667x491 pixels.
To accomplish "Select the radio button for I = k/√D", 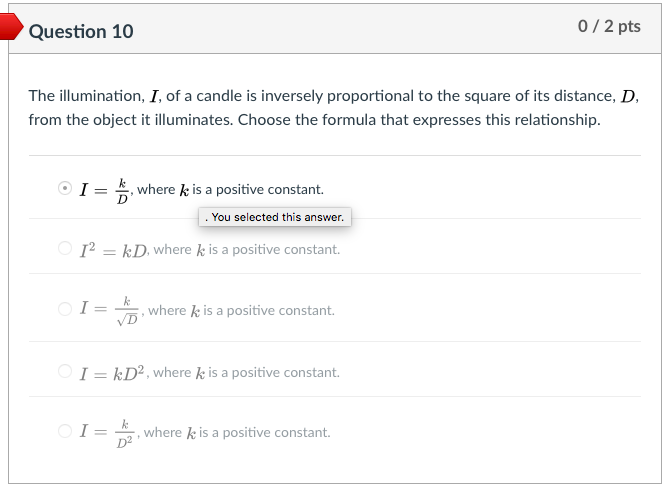I will (x=65, y=310).
